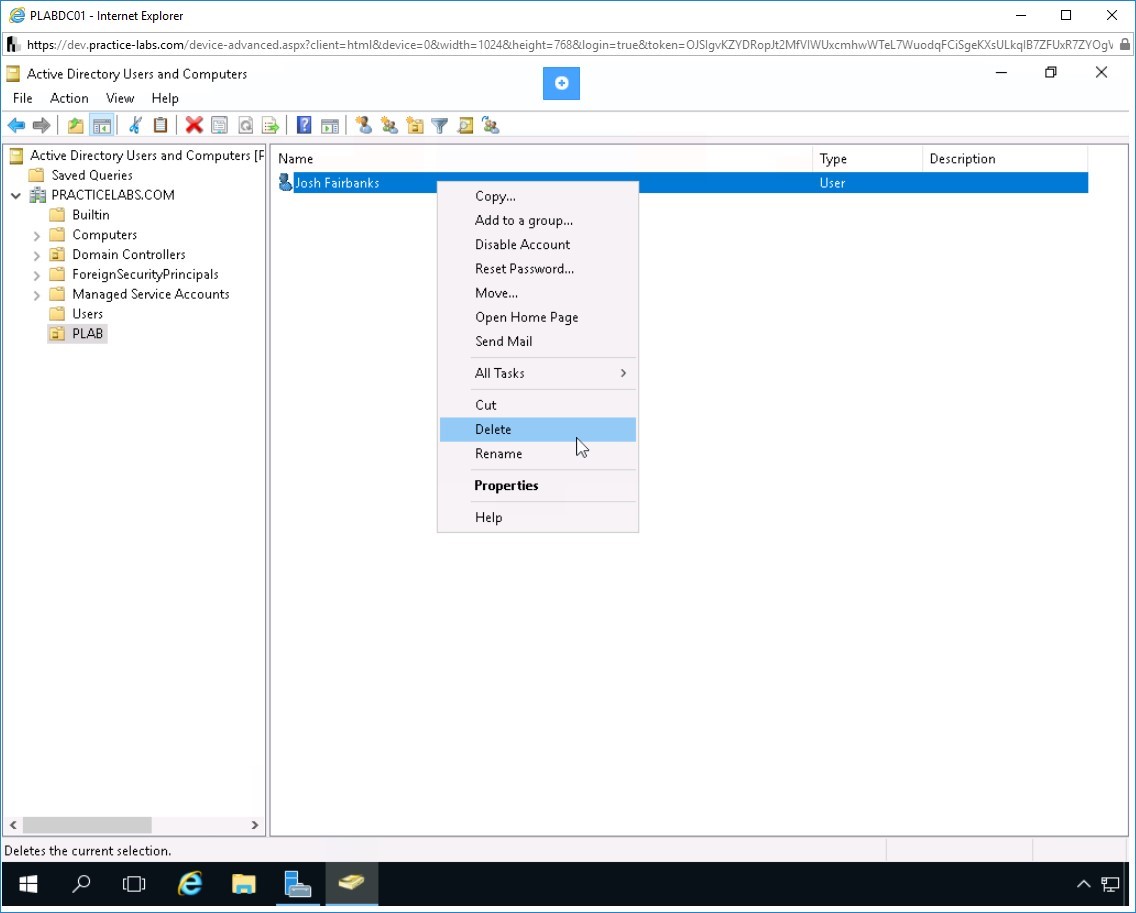The height and width of the screenshot is (913, 1136).
Task: Click the Export List toolbar icon
Action: click(270, 125)
